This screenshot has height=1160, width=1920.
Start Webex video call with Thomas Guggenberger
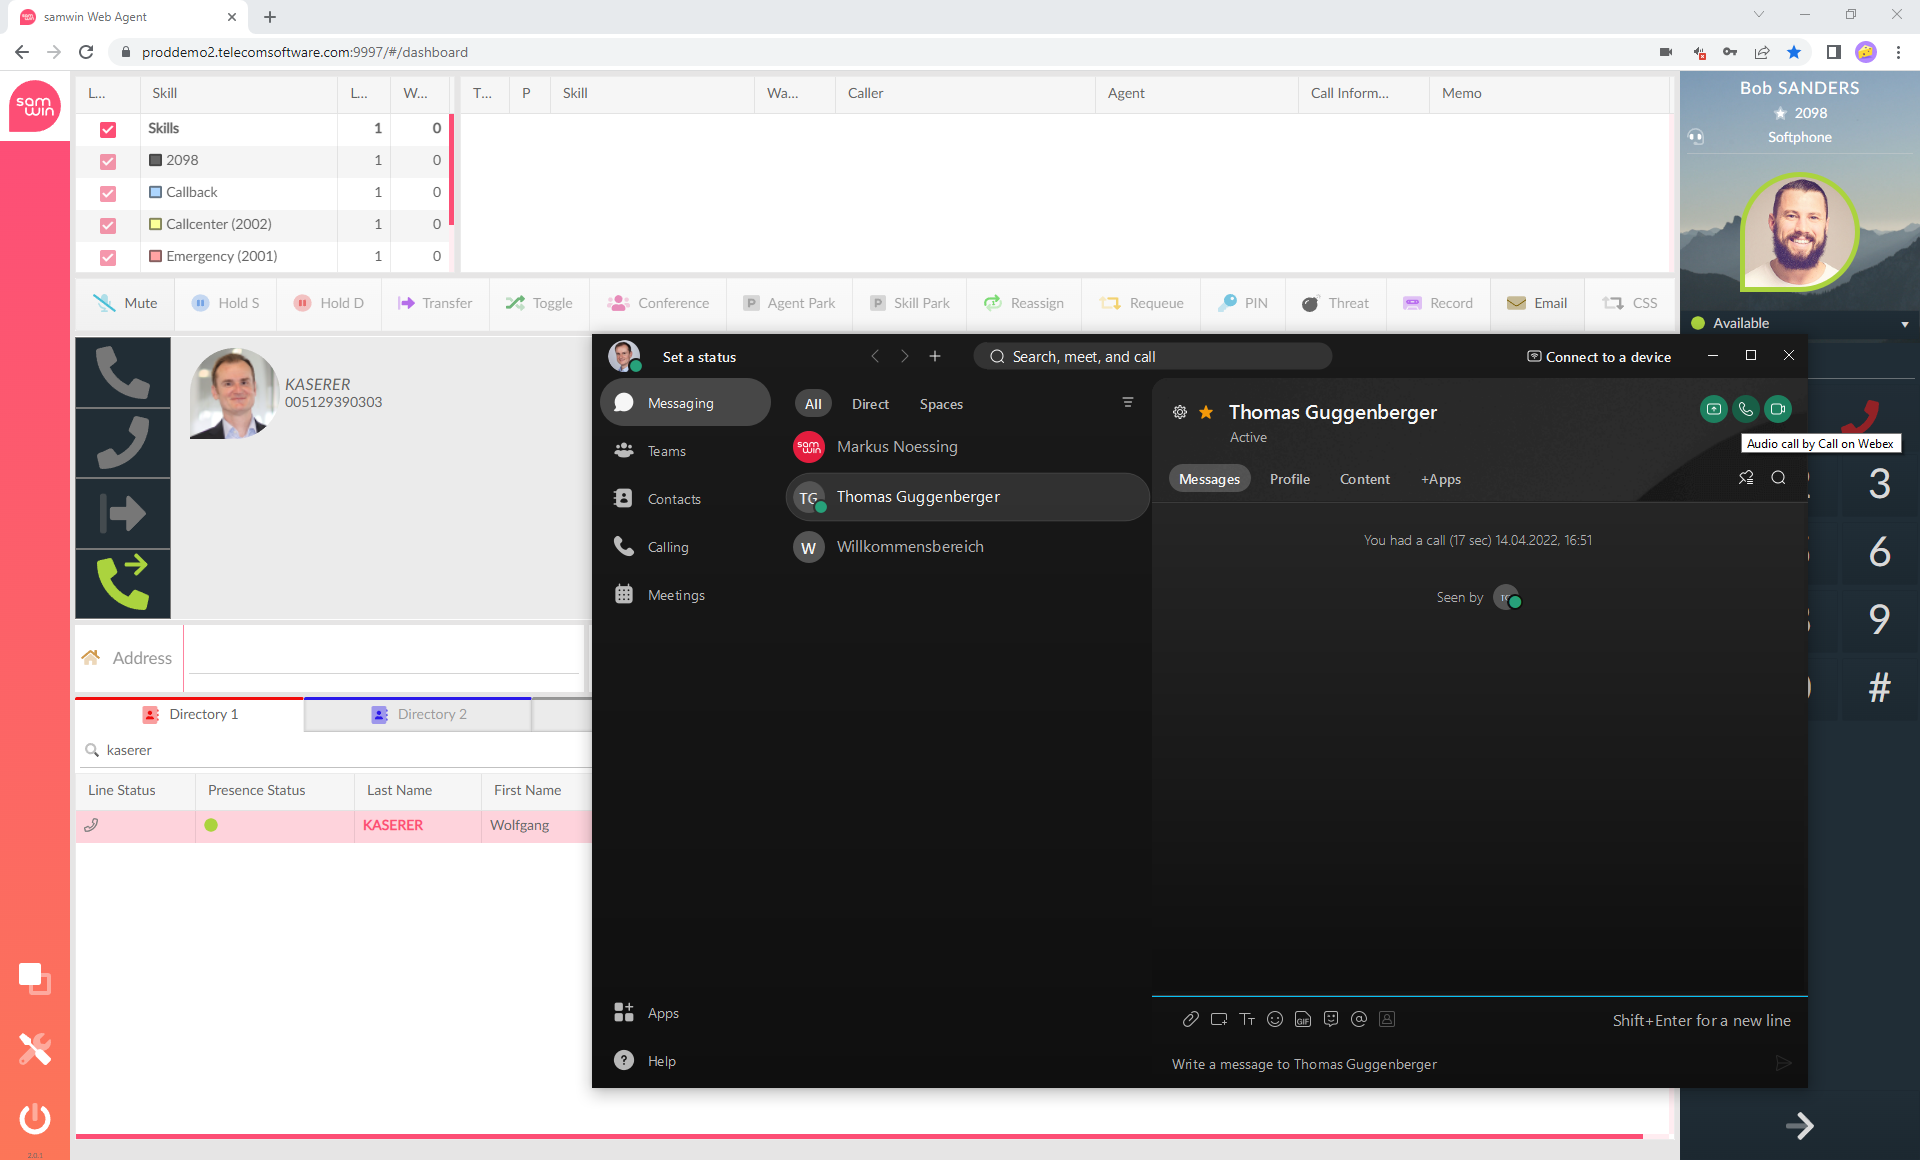[x=1778, y=409]
